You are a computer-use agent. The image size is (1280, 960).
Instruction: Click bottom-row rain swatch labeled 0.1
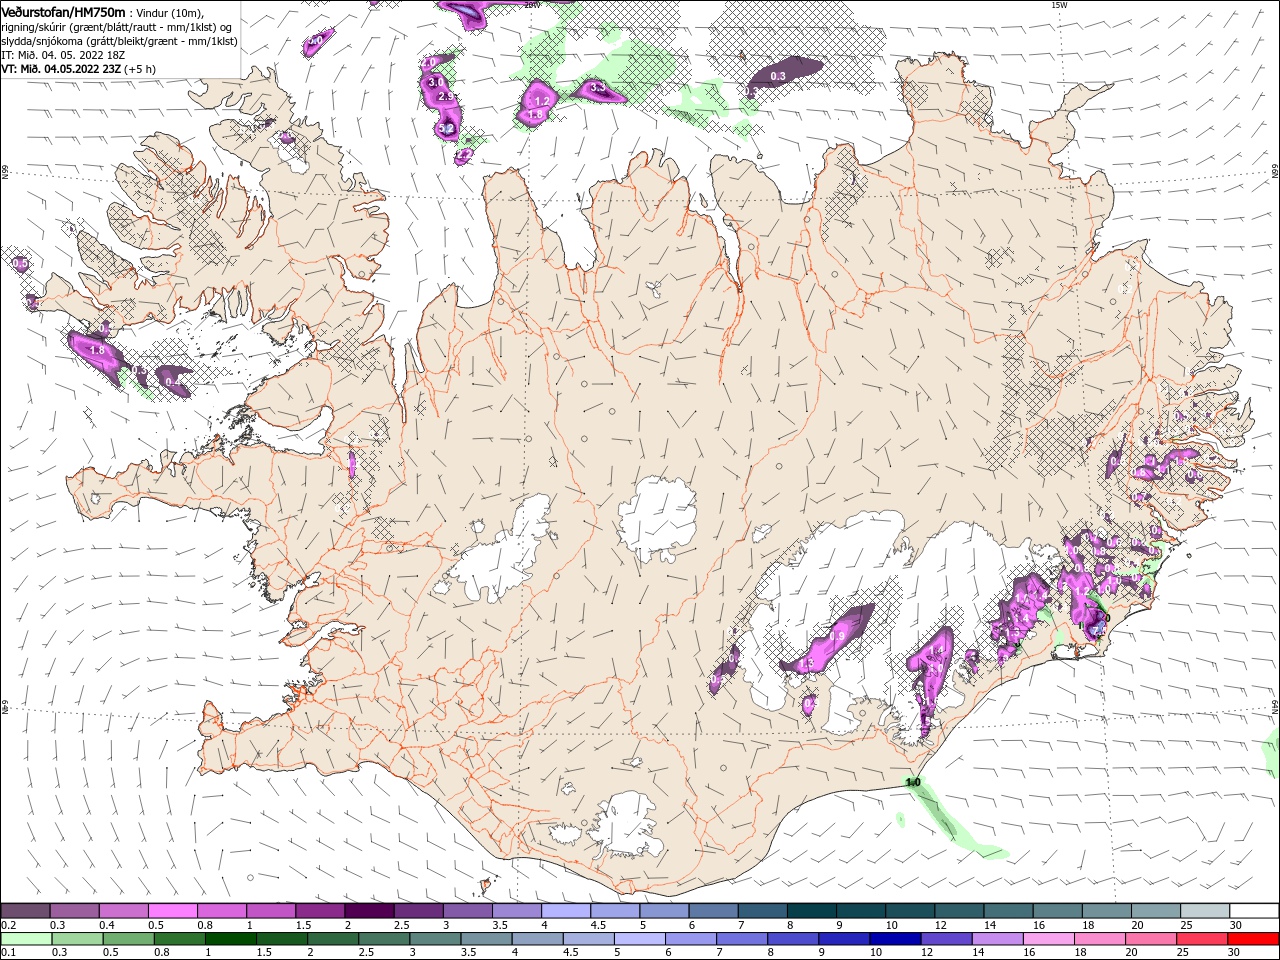(x=25, y=939)
